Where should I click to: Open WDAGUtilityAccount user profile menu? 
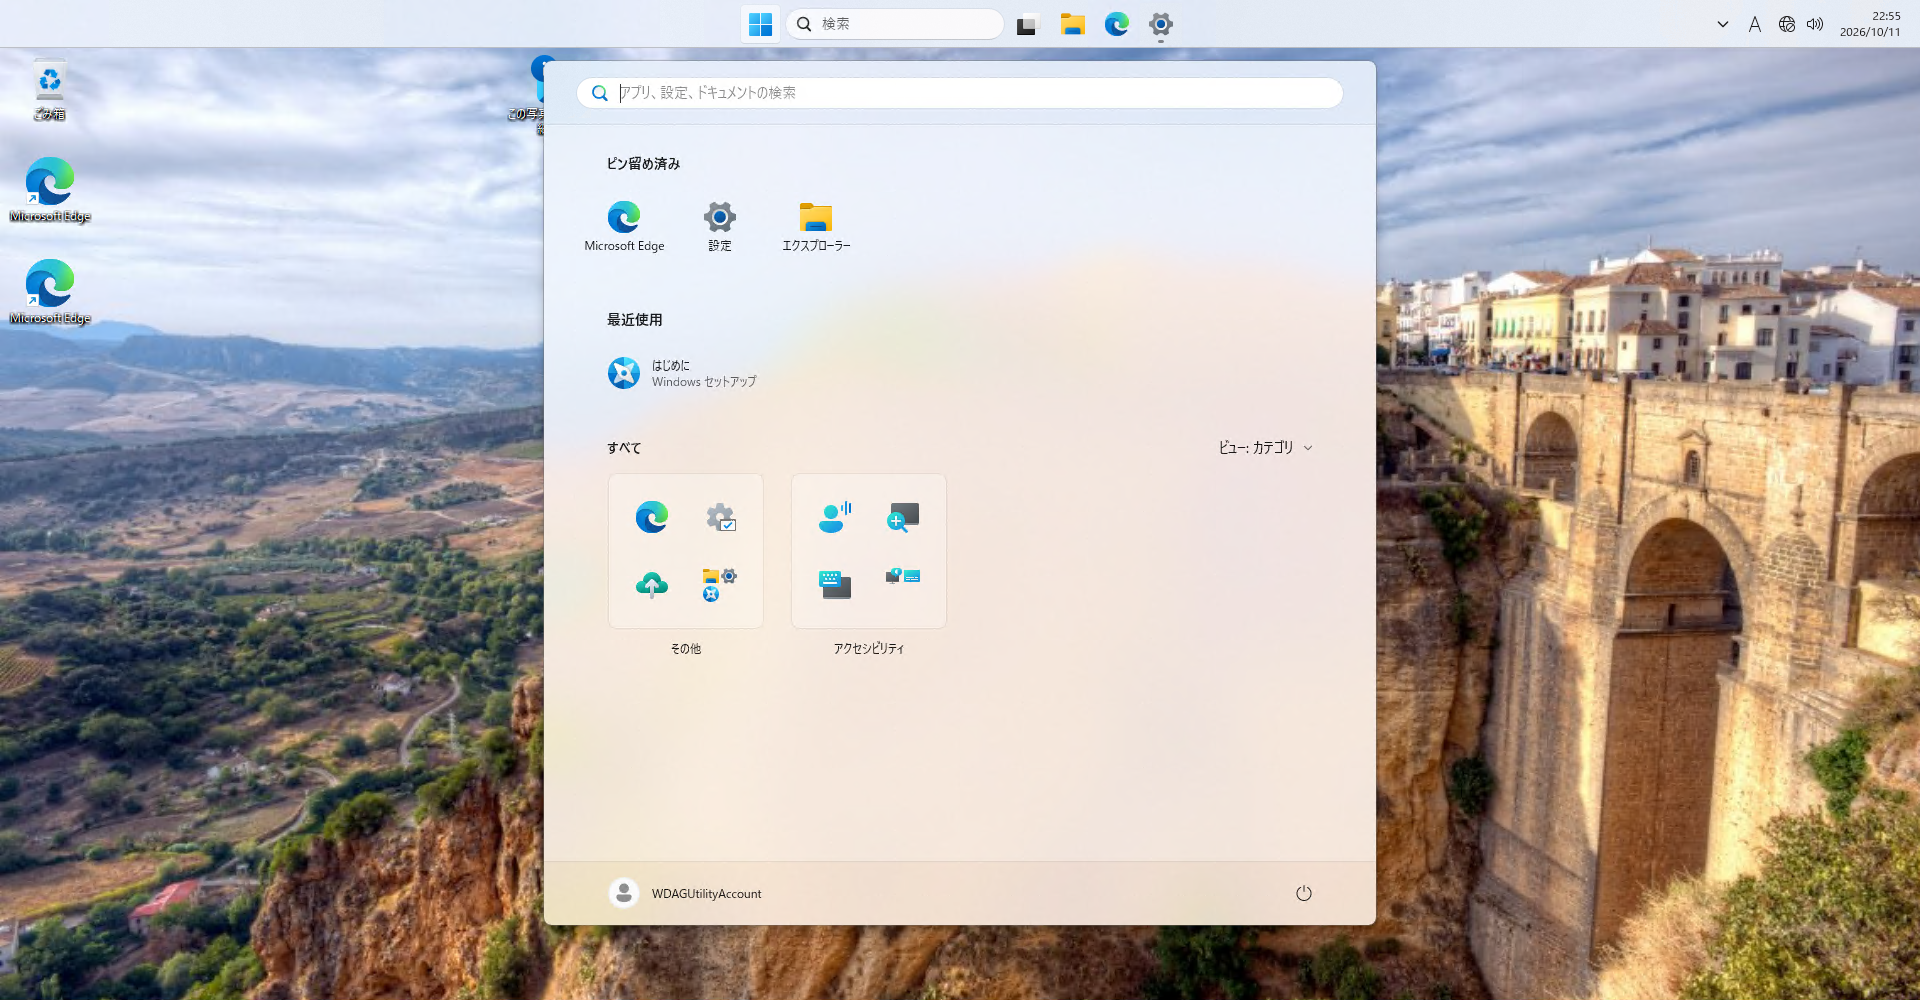(686, 893)
